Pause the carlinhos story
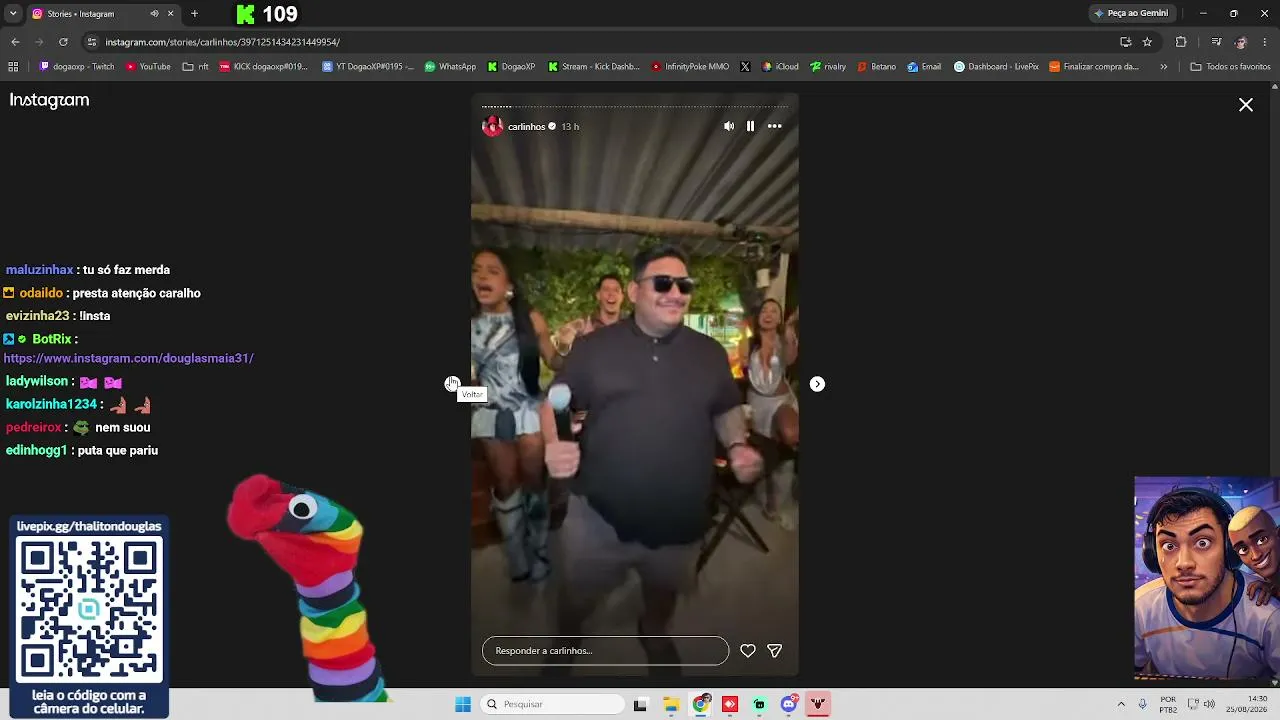Viewport: 1280px width, 720px height. click(750, 126)
